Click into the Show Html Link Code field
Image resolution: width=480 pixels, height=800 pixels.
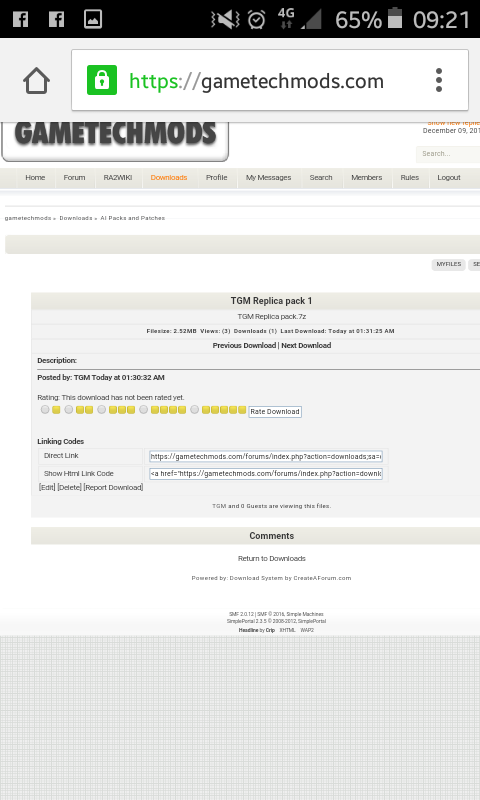click(266, 473)
